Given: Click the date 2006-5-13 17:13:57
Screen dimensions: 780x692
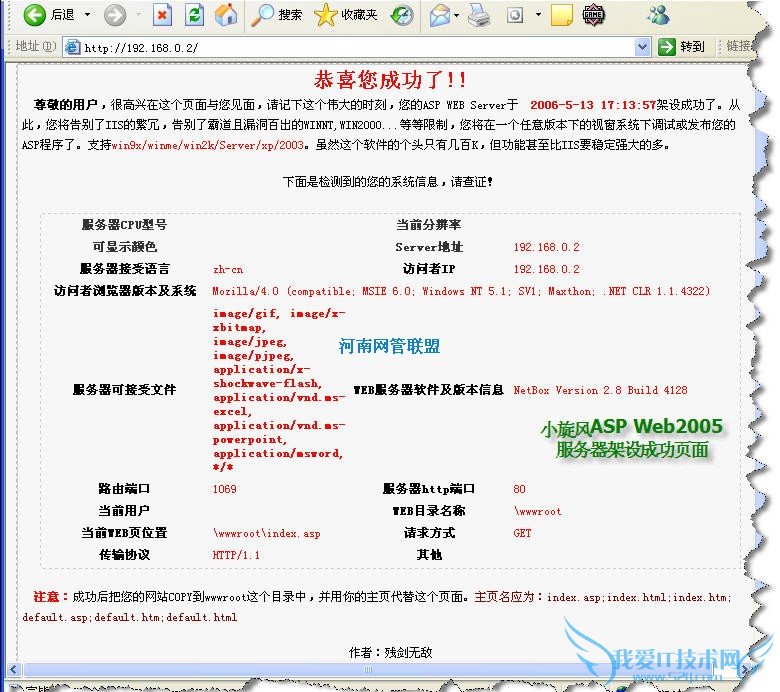Looking at the screenshot, I should tap(593, 105).
